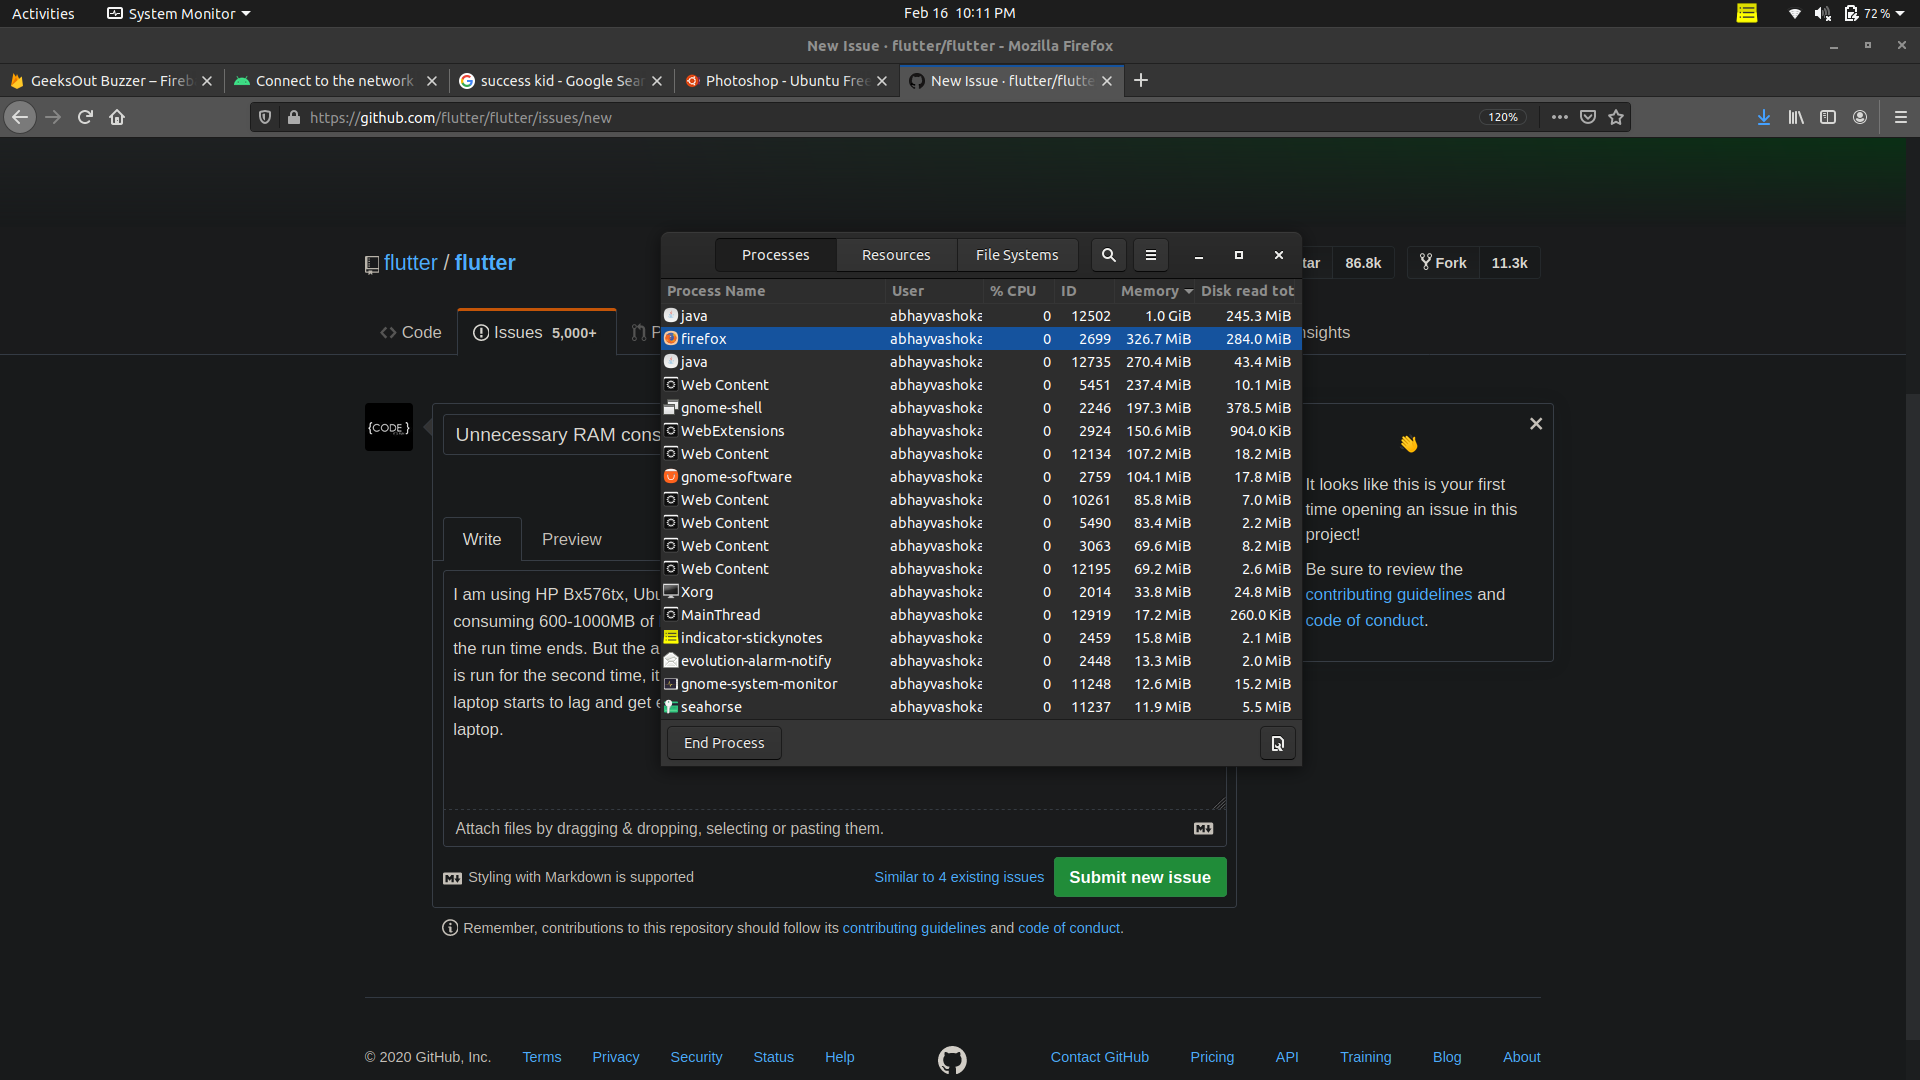
Task: View properties of selected process
Action: (1277, 743)
